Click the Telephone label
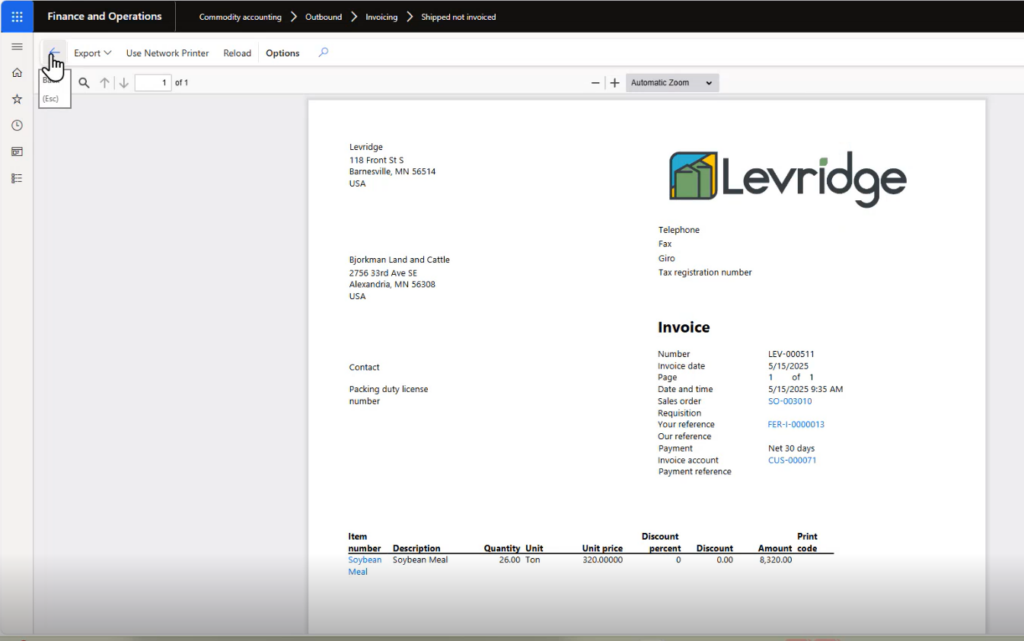Screen dimensions: 1024x641 click(x=679, y=230)
